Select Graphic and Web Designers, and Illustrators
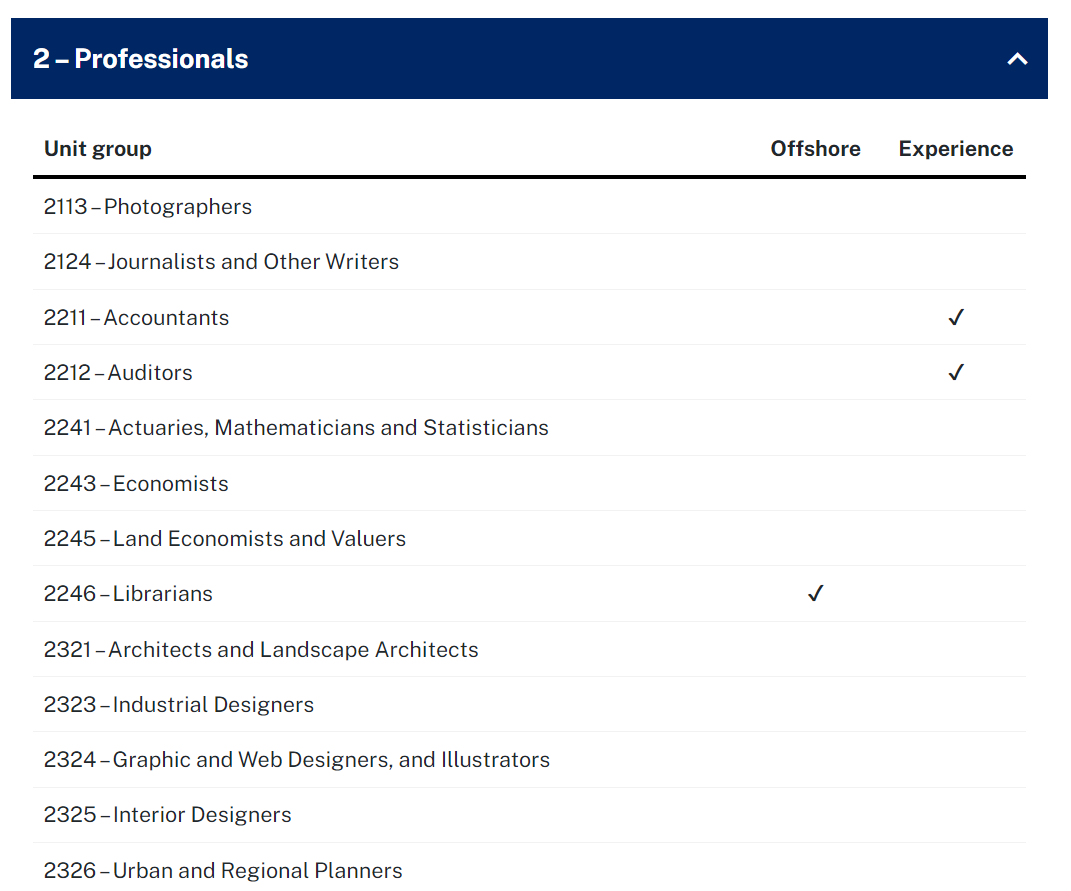The image size is (1071, 891). [297, 760]
